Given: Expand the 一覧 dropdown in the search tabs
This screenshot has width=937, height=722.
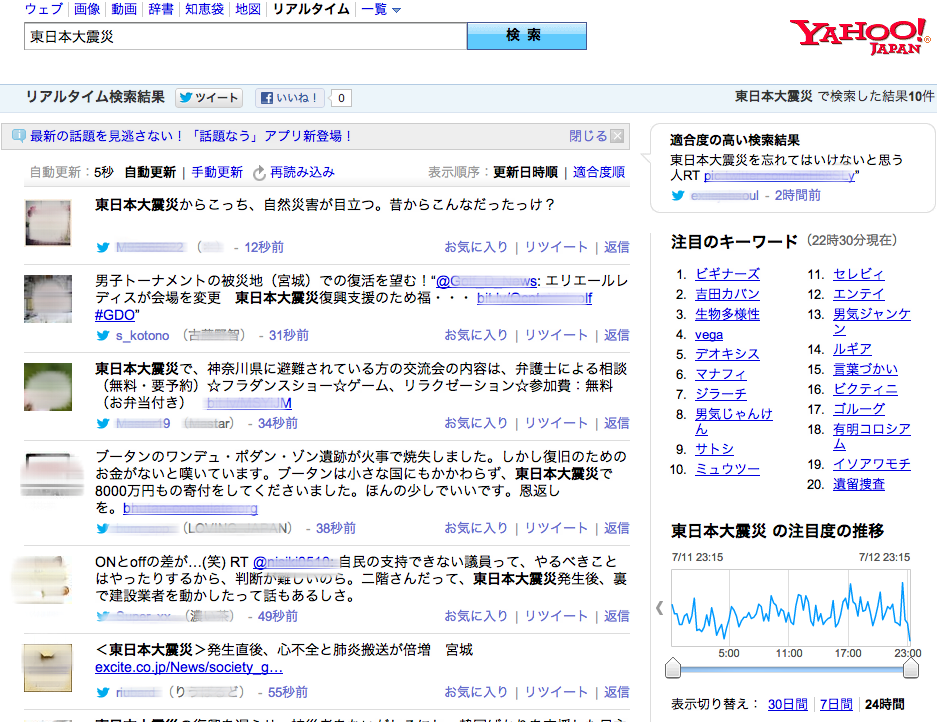Looking at the screenshot, I should 381,9.
